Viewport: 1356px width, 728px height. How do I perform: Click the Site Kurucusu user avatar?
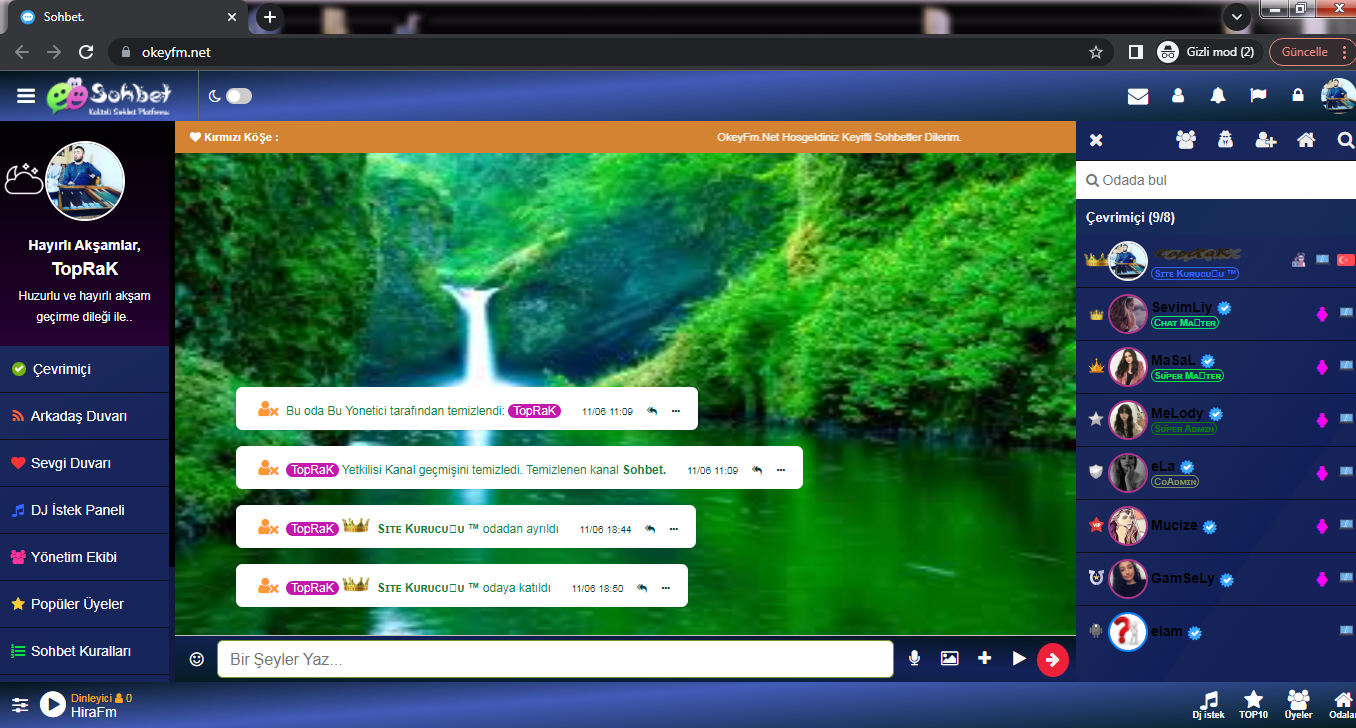tap(1127, 261)
